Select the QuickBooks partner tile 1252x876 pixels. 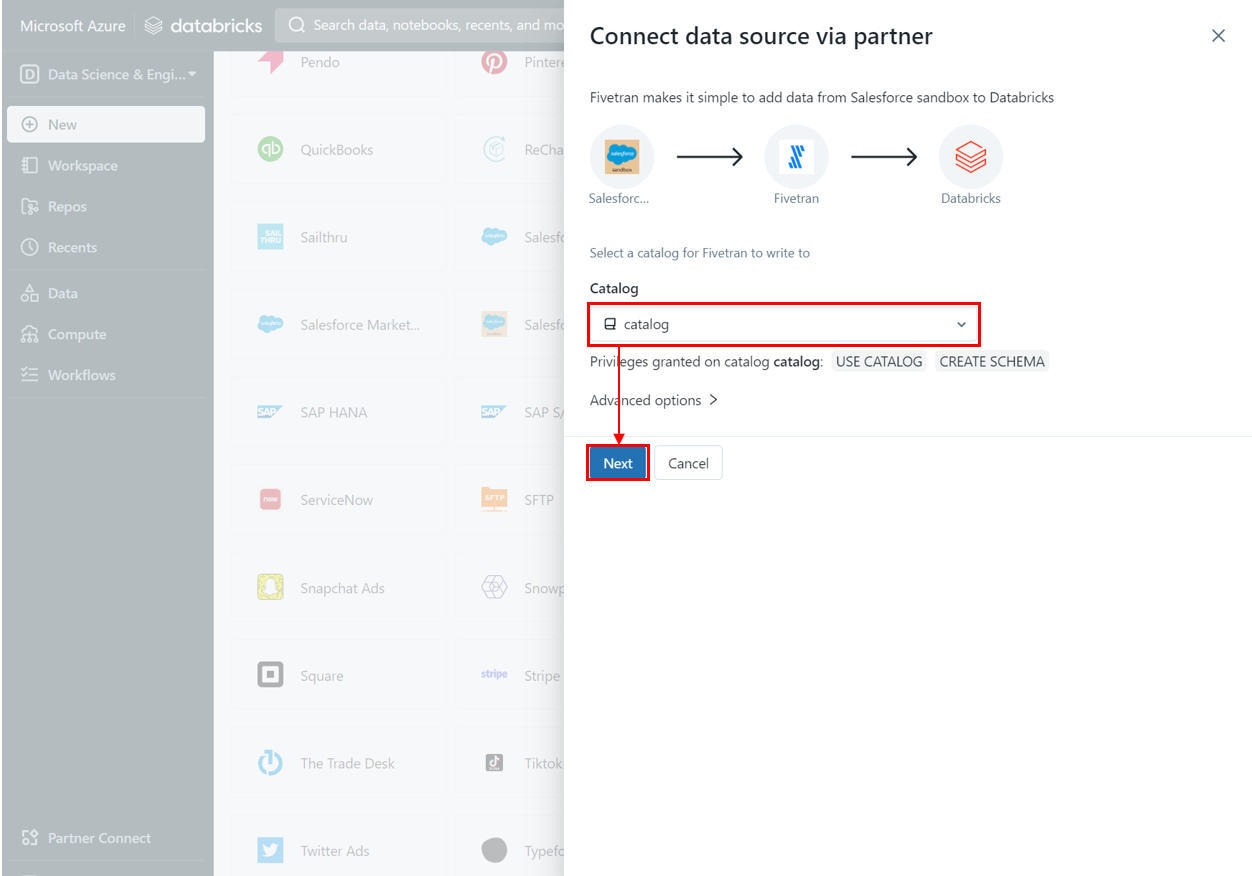[x=337, y=150]
